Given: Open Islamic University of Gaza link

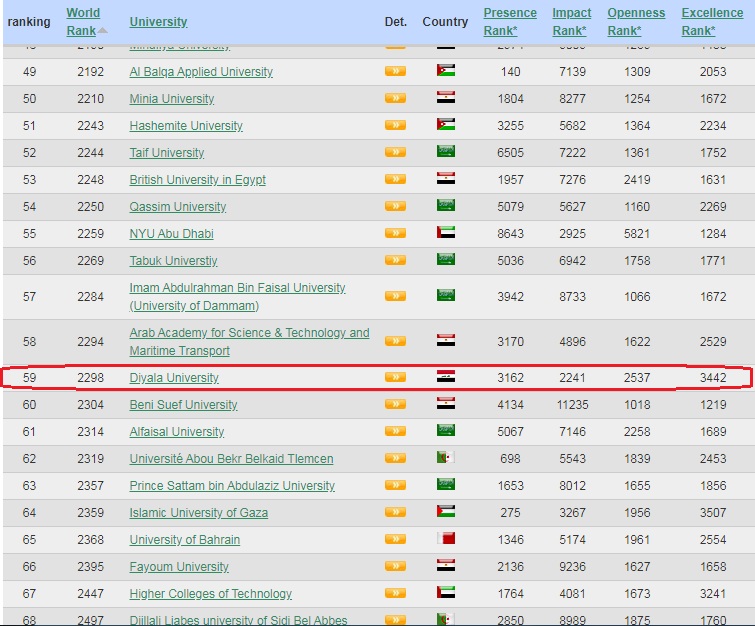Looking at the screenshot, I should coord(198,512).
